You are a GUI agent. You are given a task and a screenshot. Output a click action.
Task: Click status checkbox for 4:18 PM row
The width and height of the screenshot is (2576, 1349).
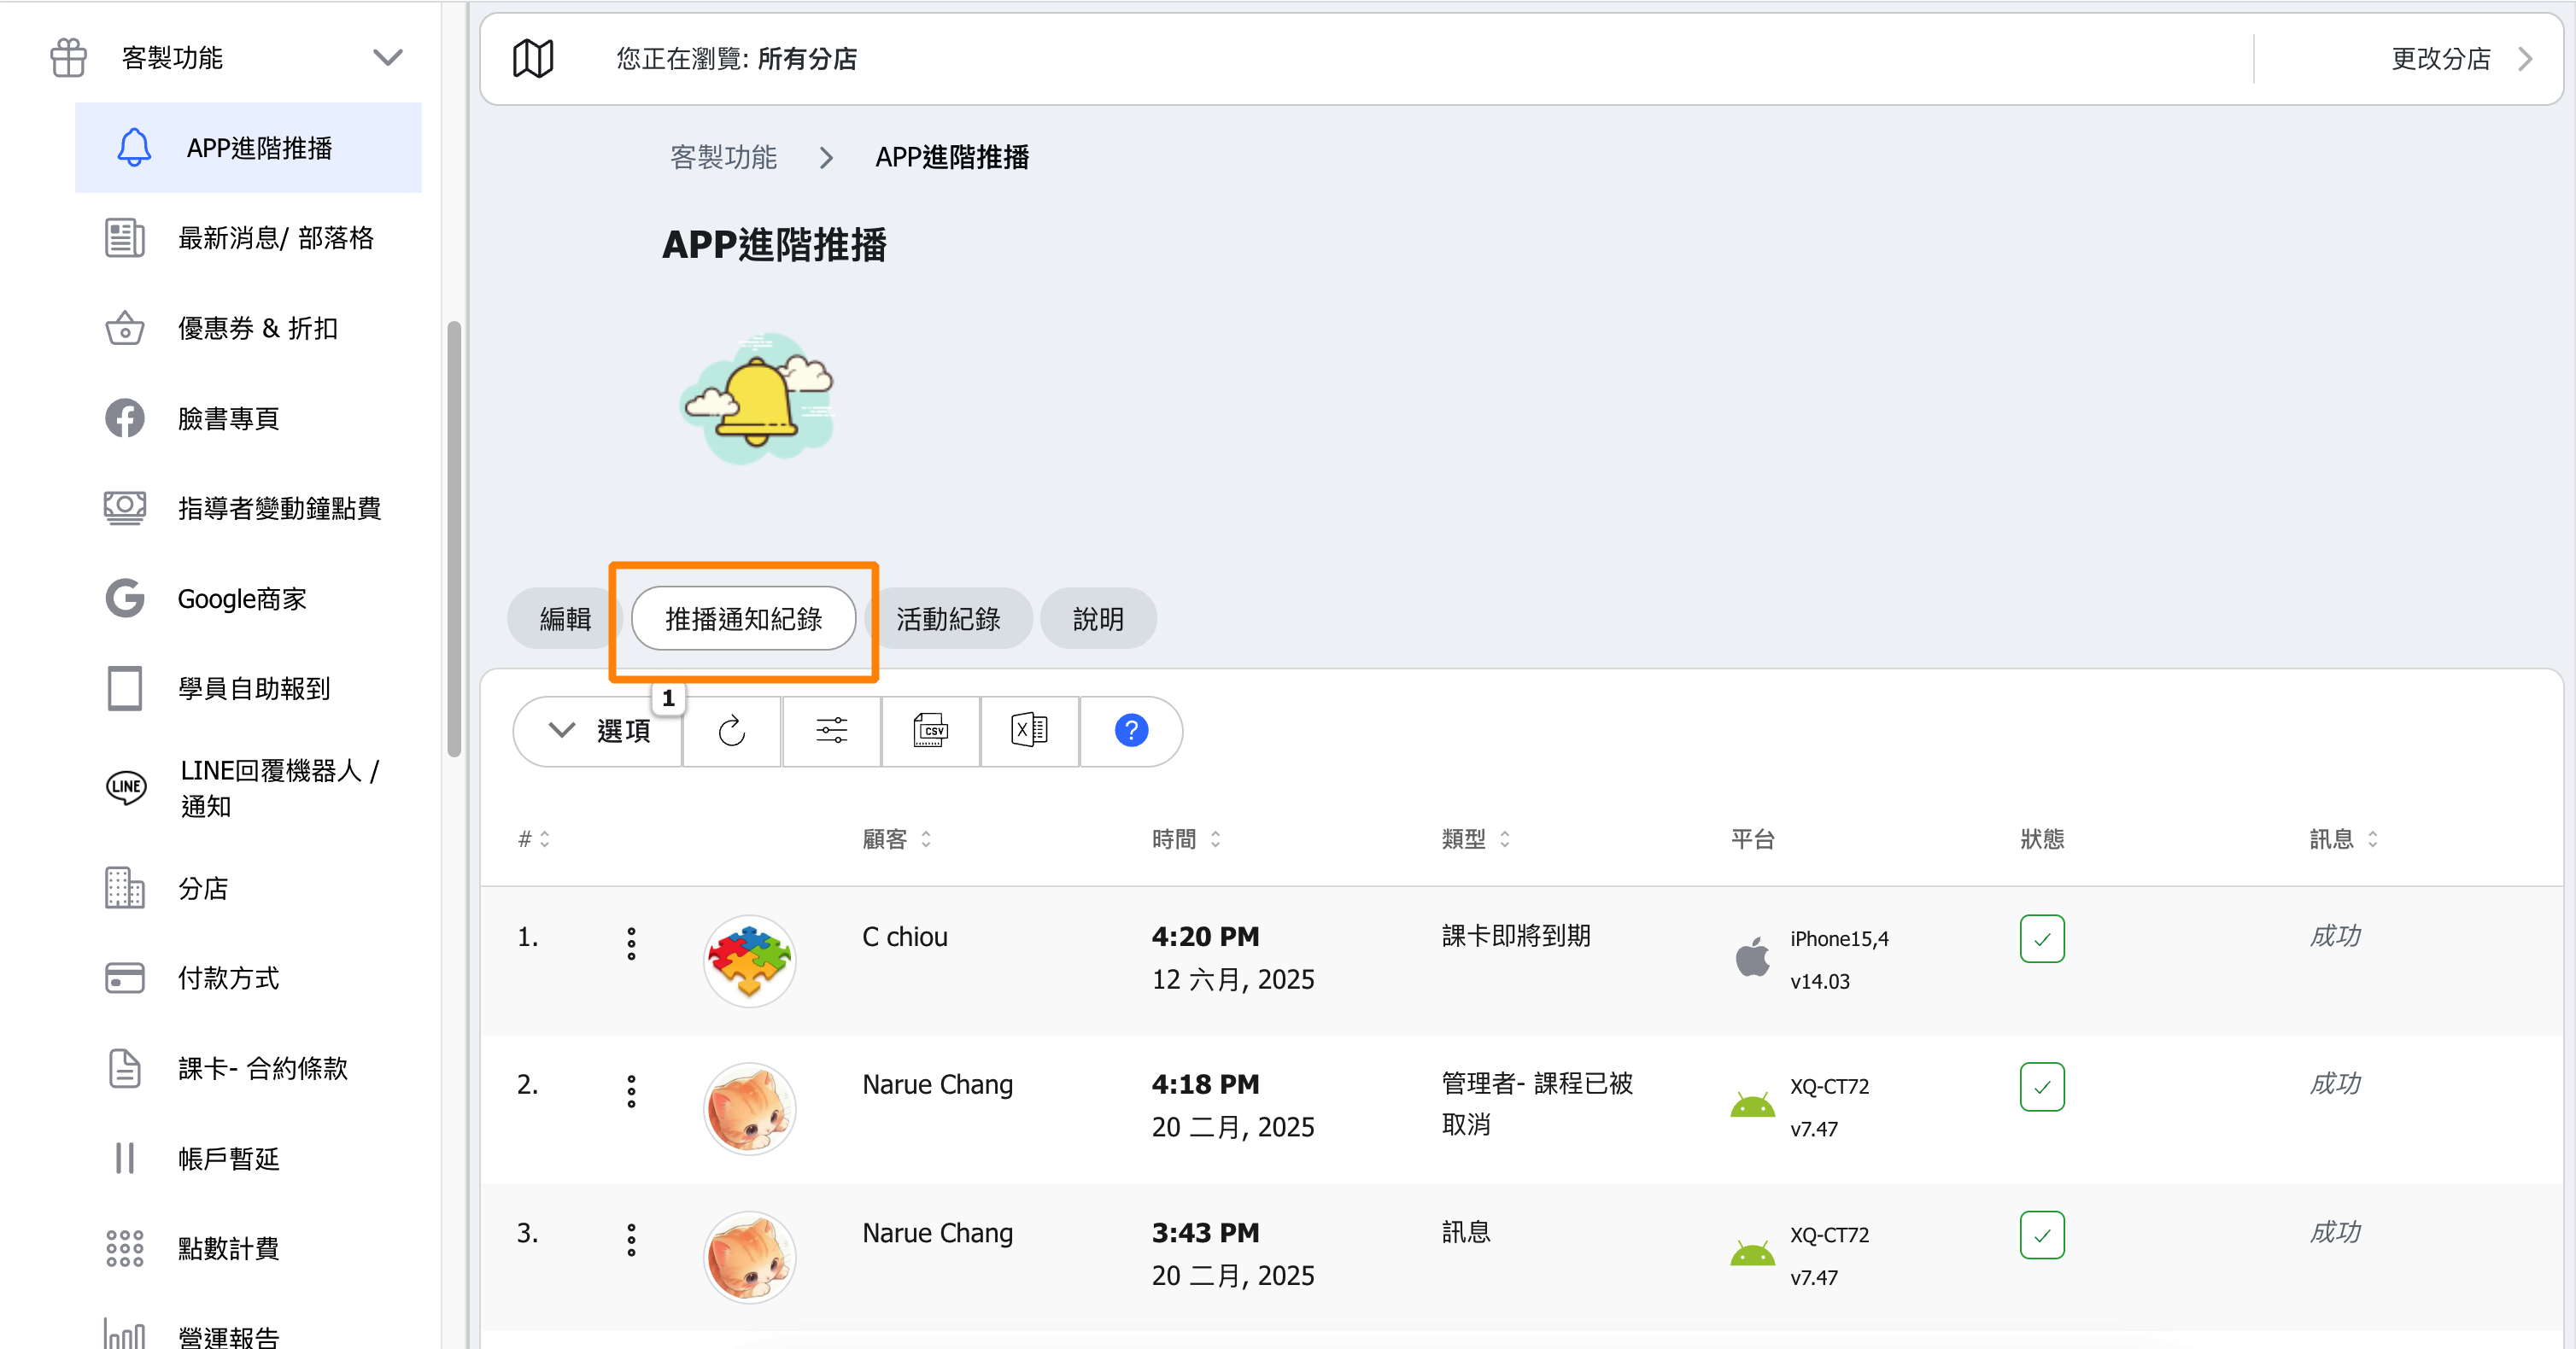tap(2041, 1087)
